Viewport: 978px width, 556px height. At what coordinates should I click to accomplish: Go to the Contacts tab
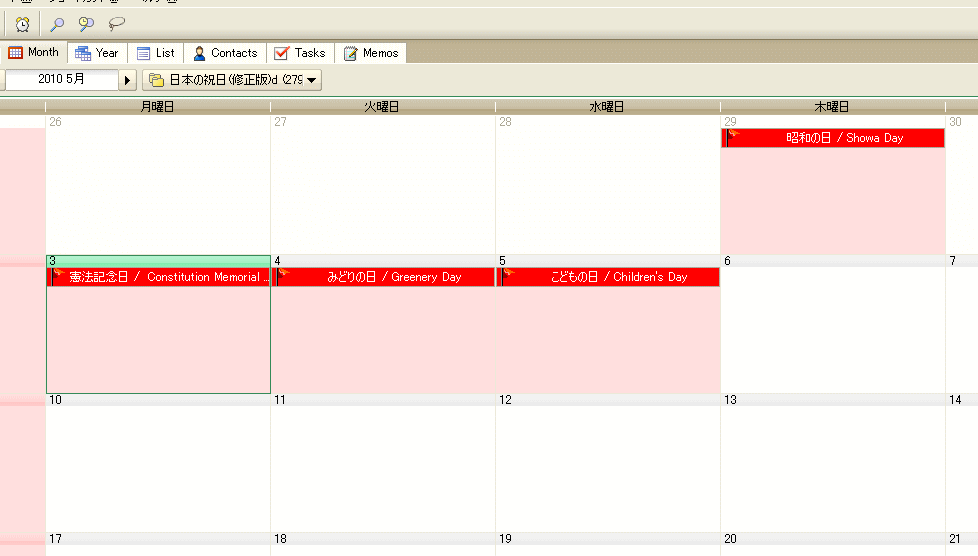coord(225,53)
